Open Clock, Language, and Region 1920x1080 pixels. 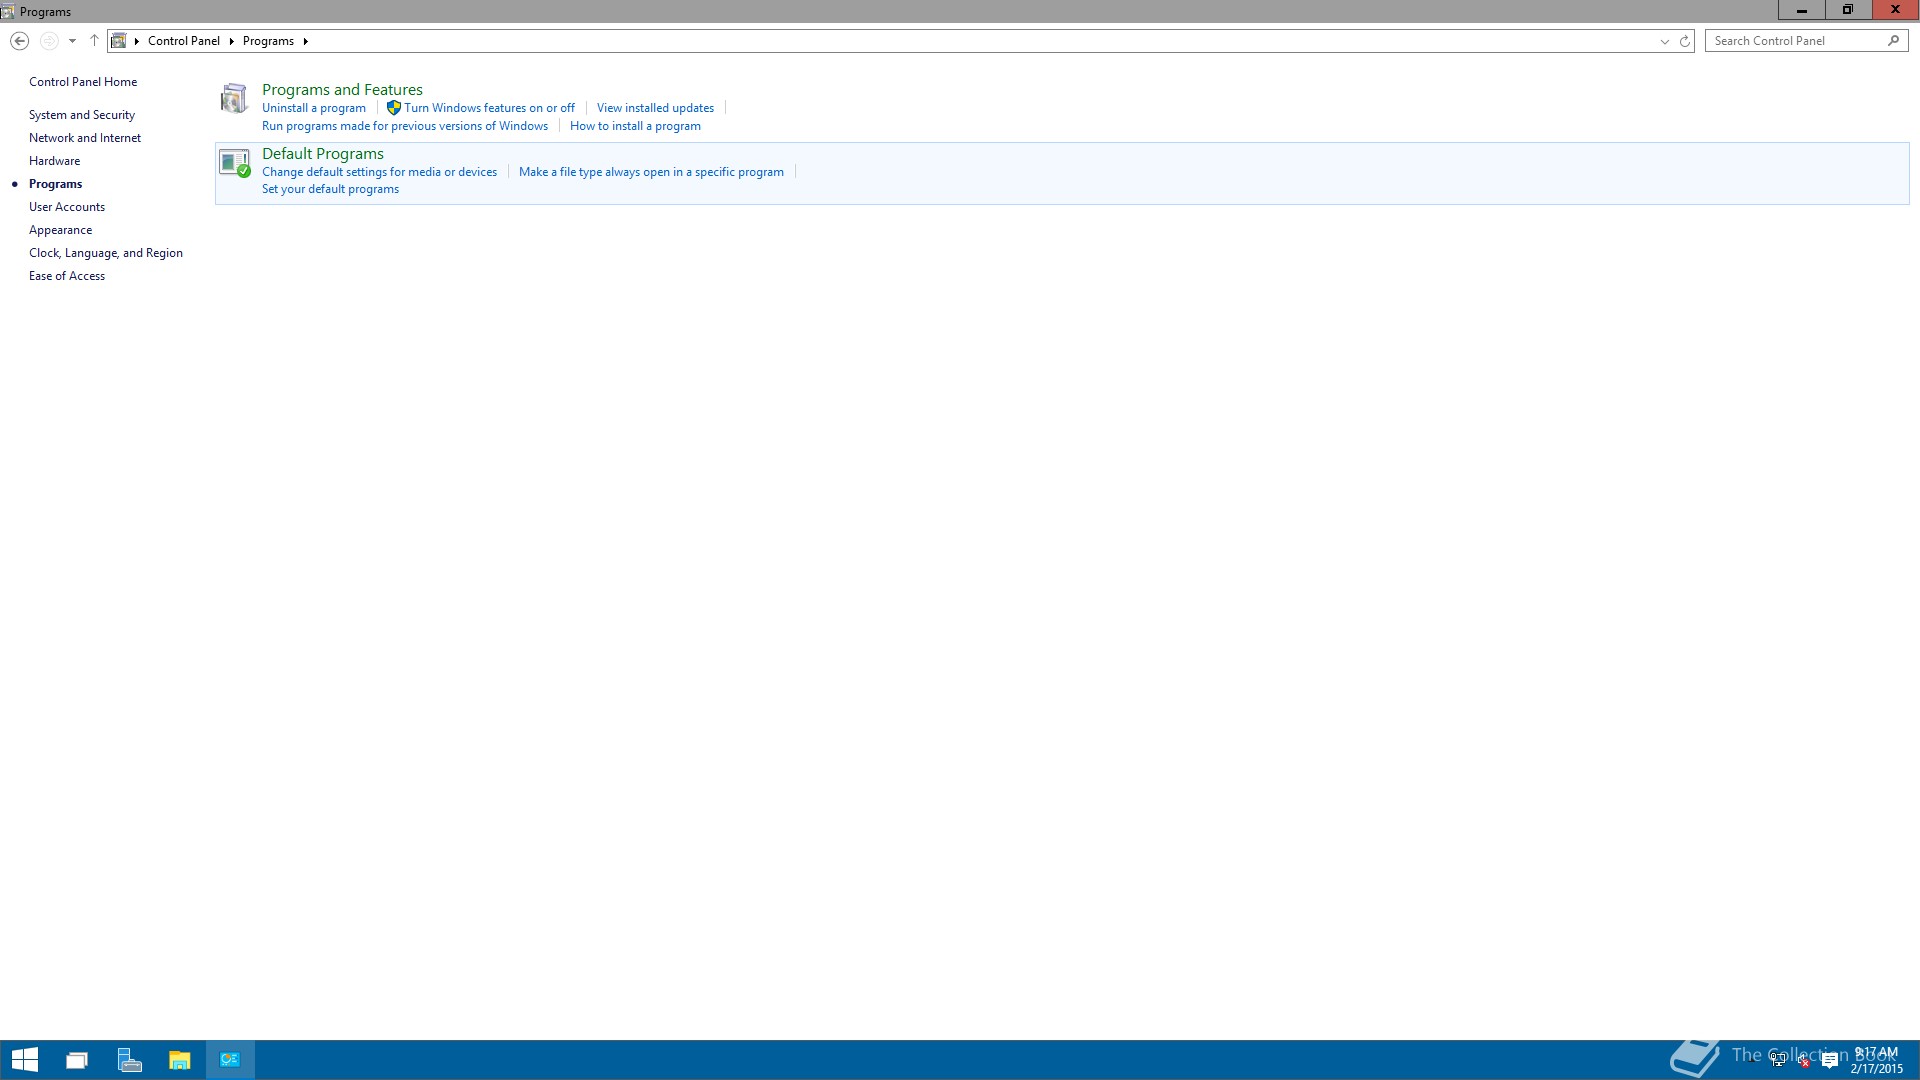click(106, 253)
